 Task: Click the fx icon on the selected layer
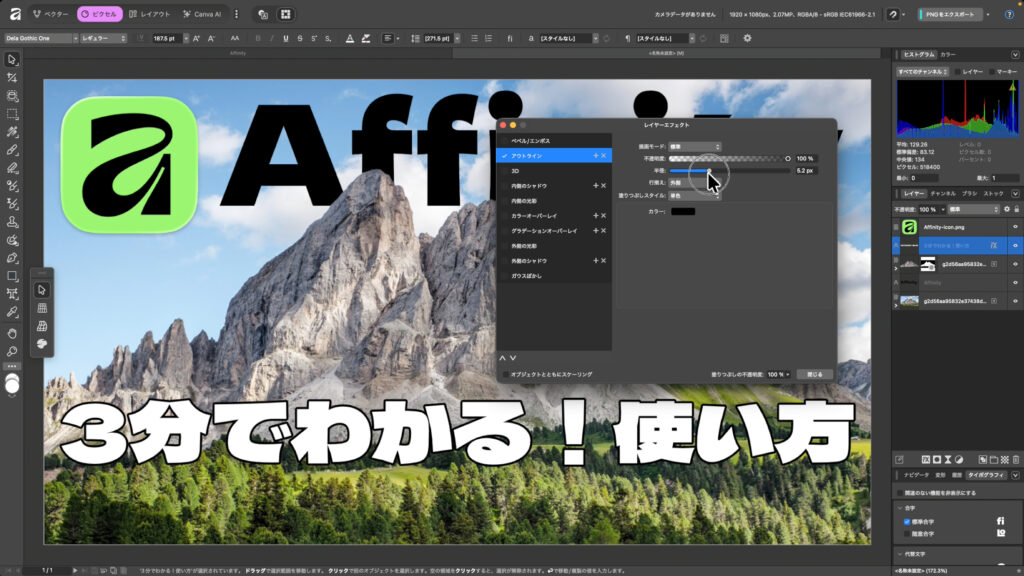pos(993,245)
